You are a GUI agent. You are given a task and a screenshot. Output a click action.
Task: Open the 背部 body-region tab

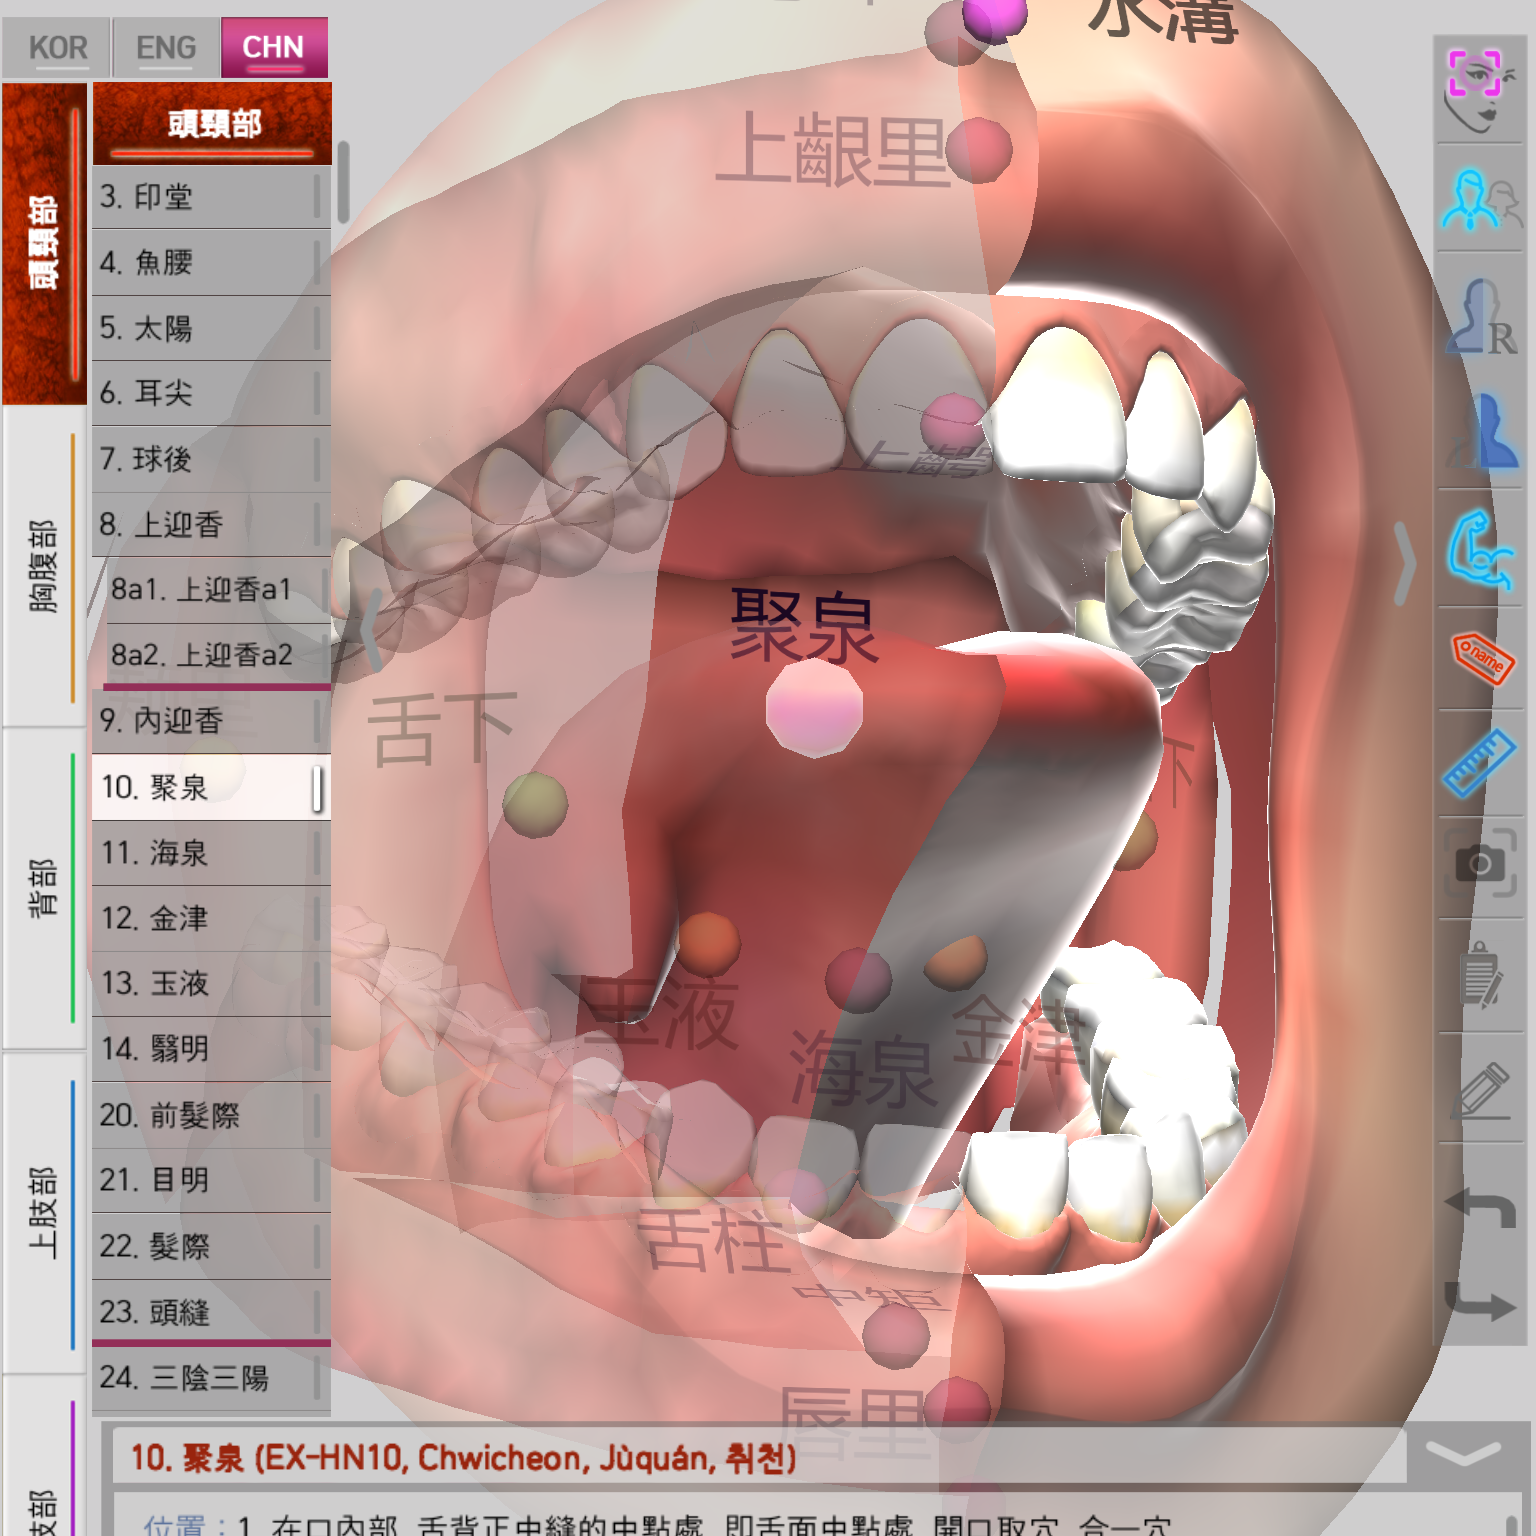point(44,888)
